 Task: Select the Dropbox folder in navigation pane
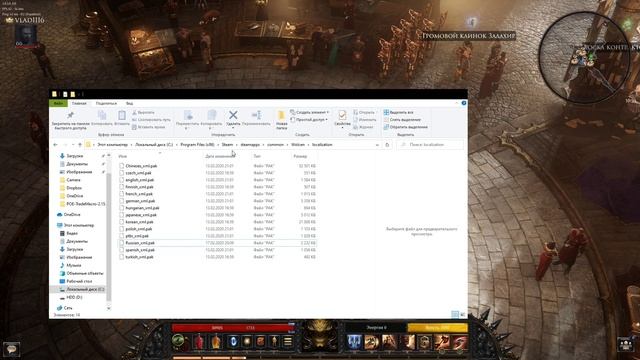tap(71, 188)
